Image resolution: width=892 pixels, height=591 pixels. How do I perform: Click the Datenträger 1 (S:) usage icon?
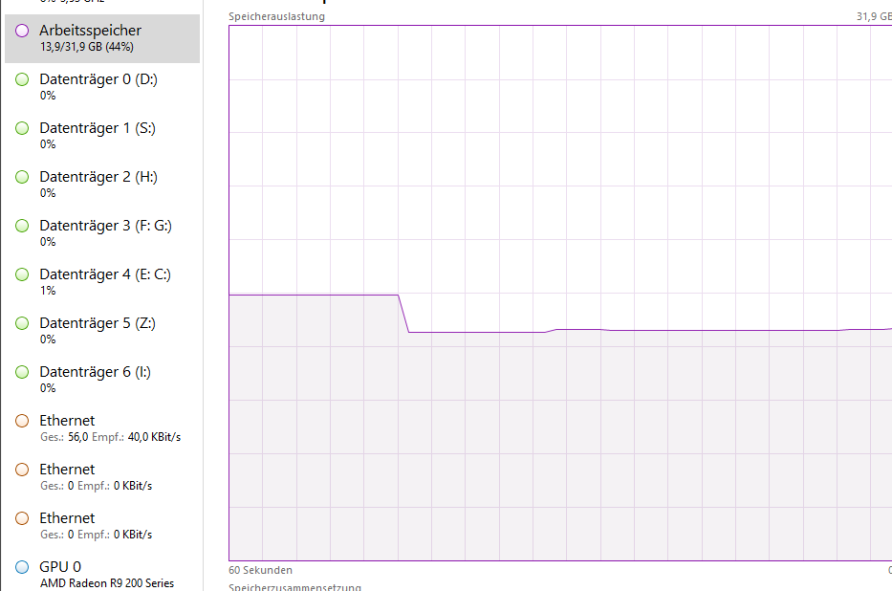tap(21, 128)
